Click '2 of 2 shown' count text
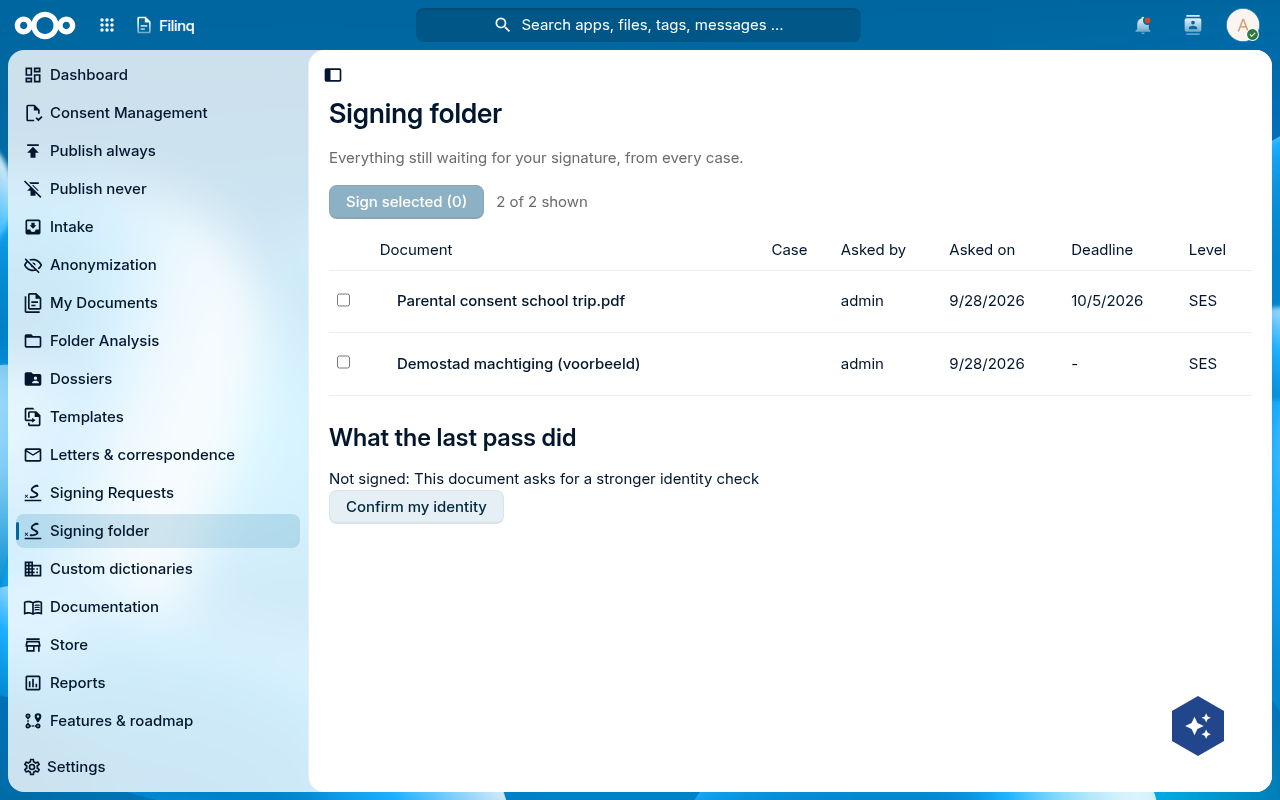 click(x=542, y=202)
